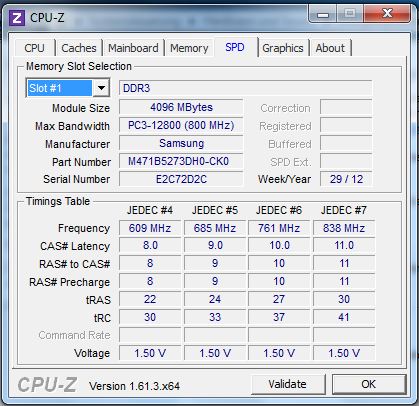This screenshot has height=406, width=419.
Task: Confirm with the OK button
Action: 368,384
